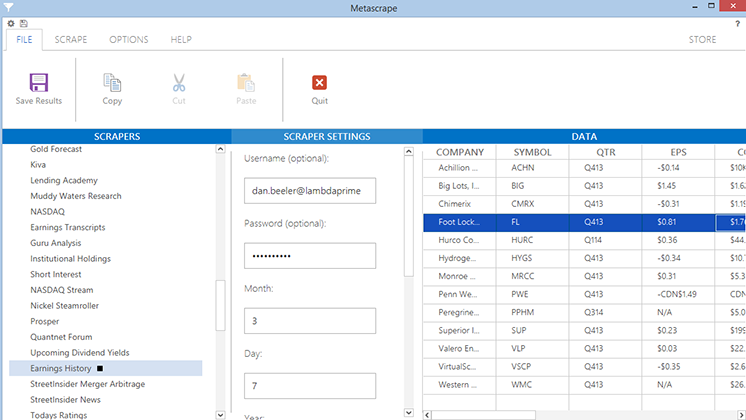The height and width of the screenshot is (420, 746).
Task: Open the gear settings icon in quick access bar
Action: point(10,23)
